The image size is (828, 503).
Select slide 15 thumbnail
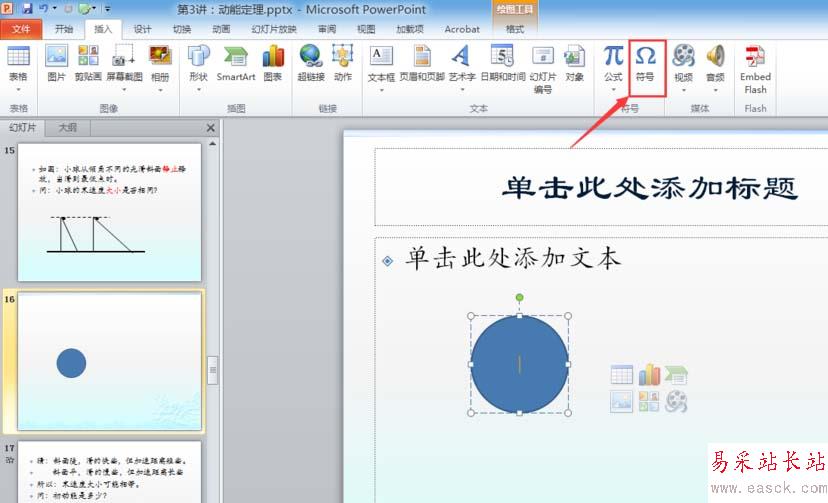pyautogui.click(x=109, y=212)
